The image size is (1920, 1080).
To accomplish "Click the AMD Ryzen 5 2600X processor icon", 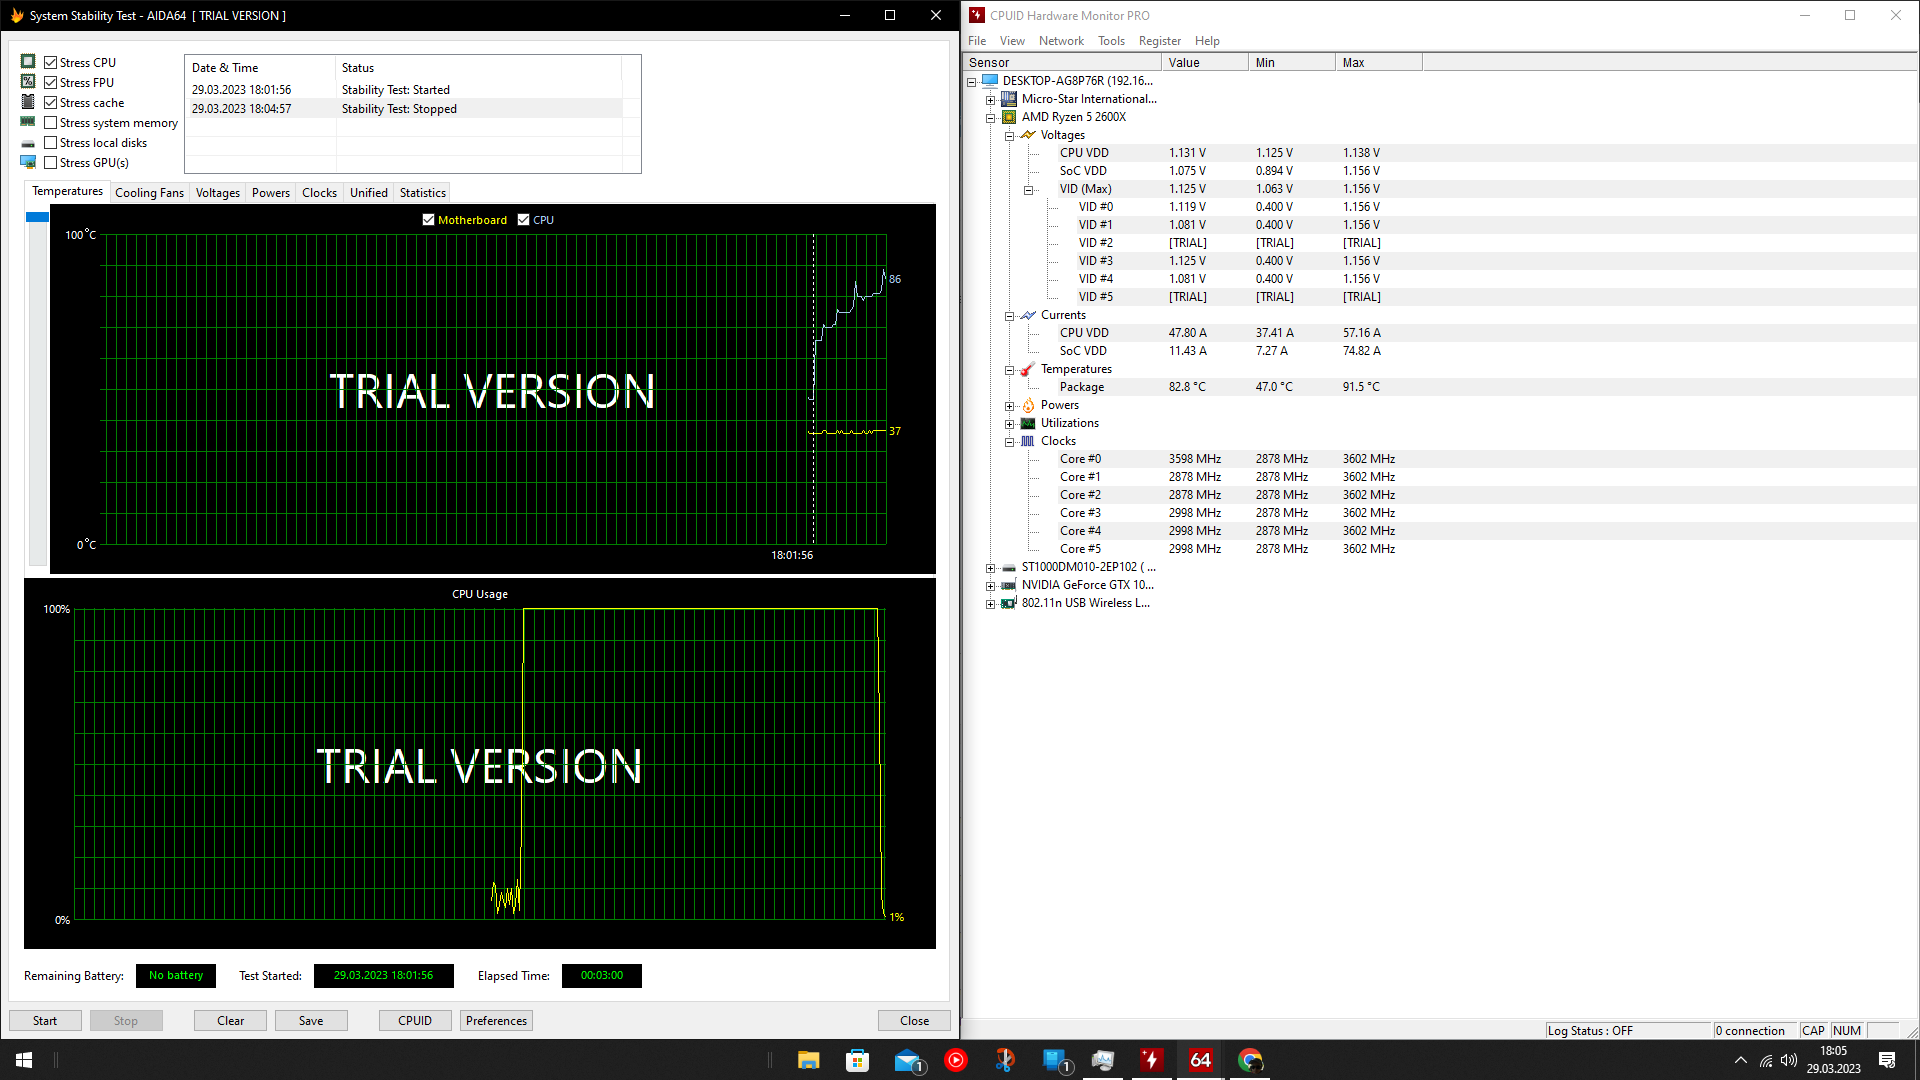I will (1009, 117).
